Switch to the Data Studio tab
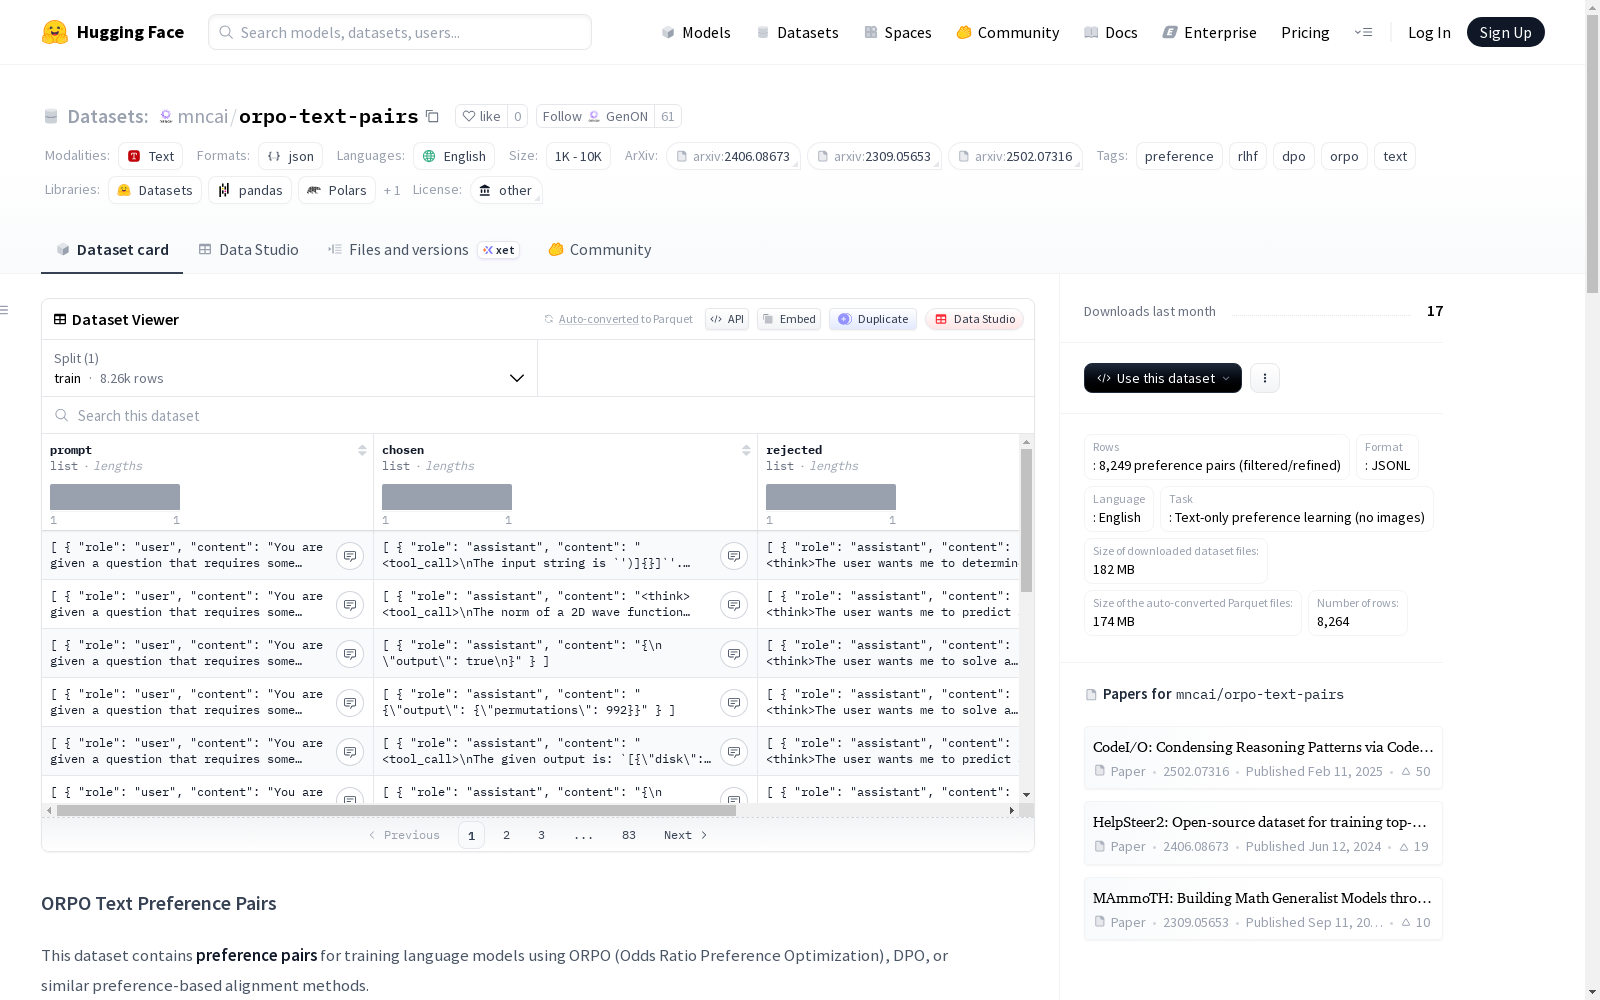Viewport: 1600px width, 1000px height. coord(249,250)
